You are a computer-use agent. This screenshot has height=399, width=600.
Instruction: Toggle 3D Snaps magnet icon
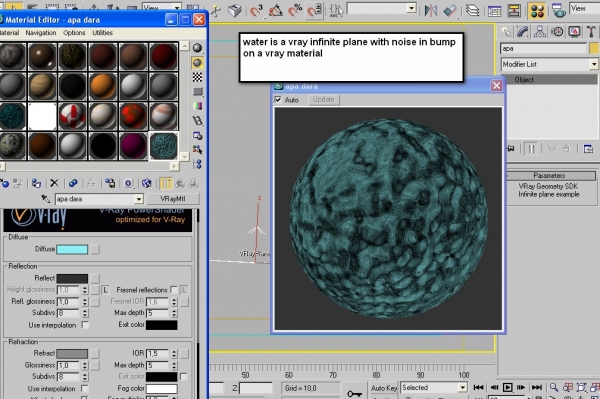point(256,10)
